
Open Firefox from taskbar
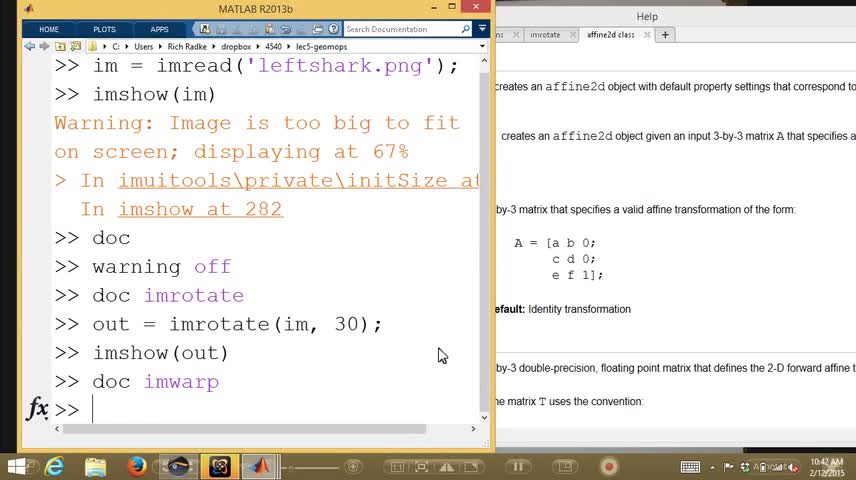136,466
